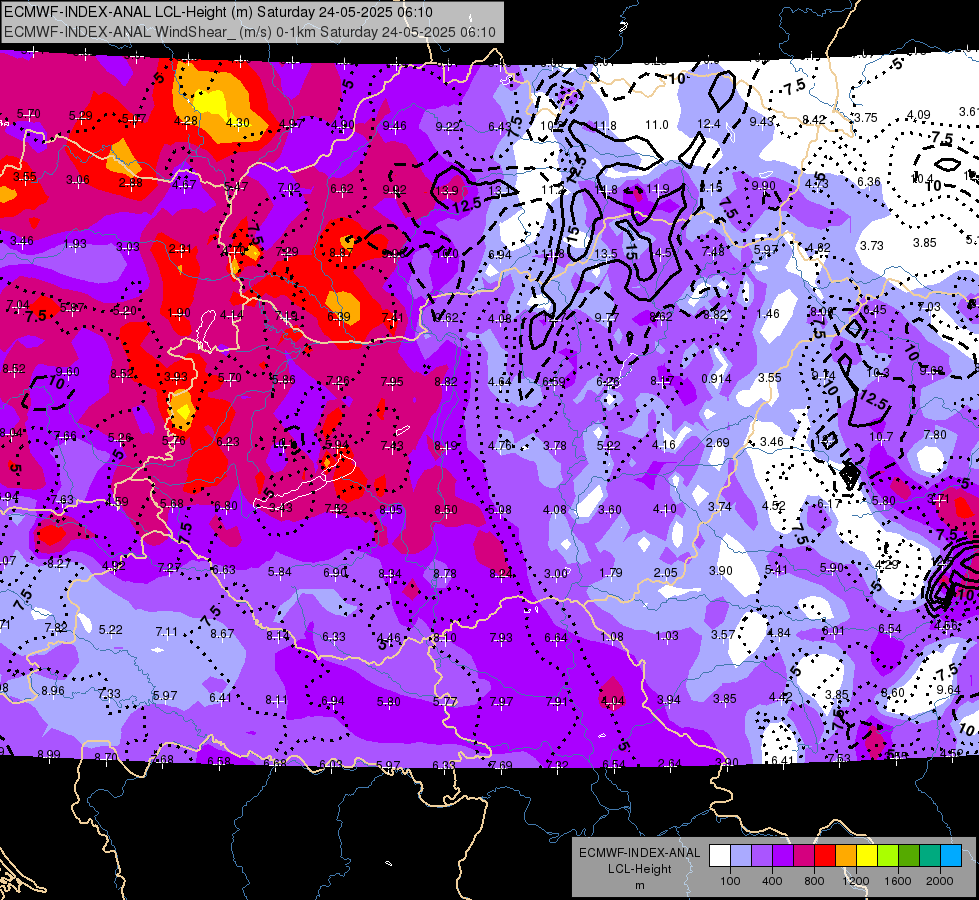Click the wind shear value 1.79

coord(611,573)
